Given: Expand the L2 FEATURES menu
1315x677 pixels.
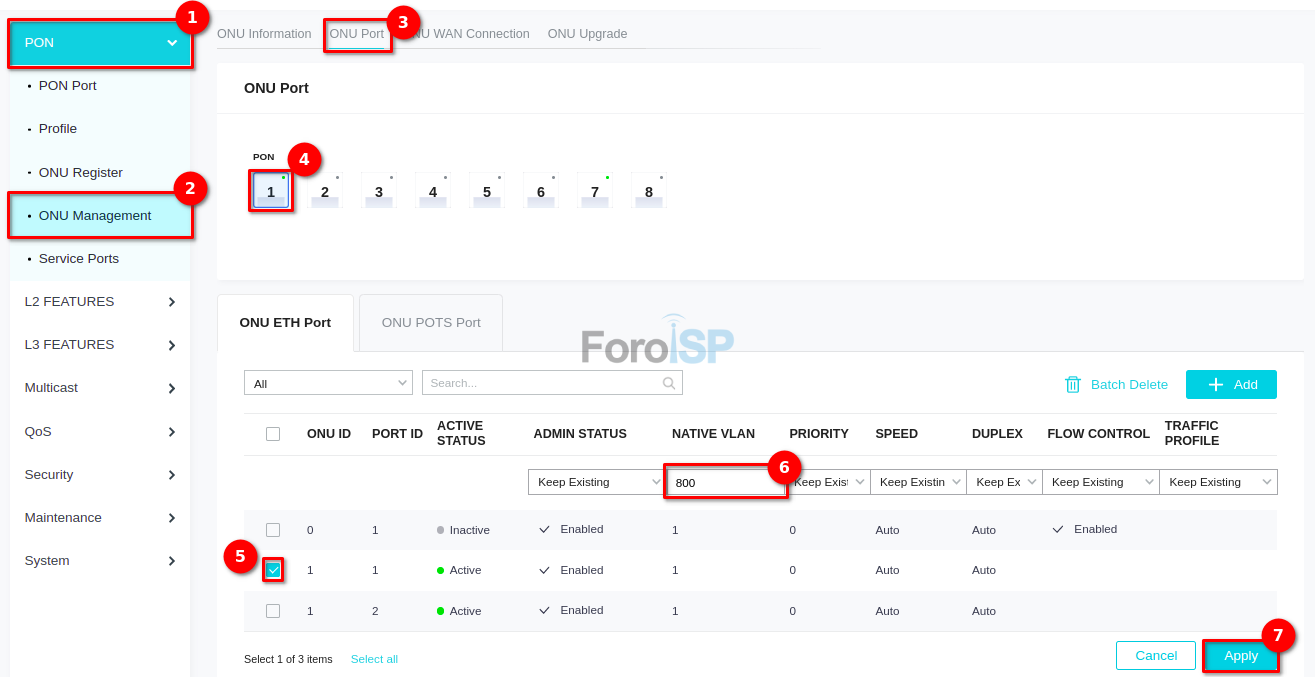Looking at the screenshot, I should point(100,302).
